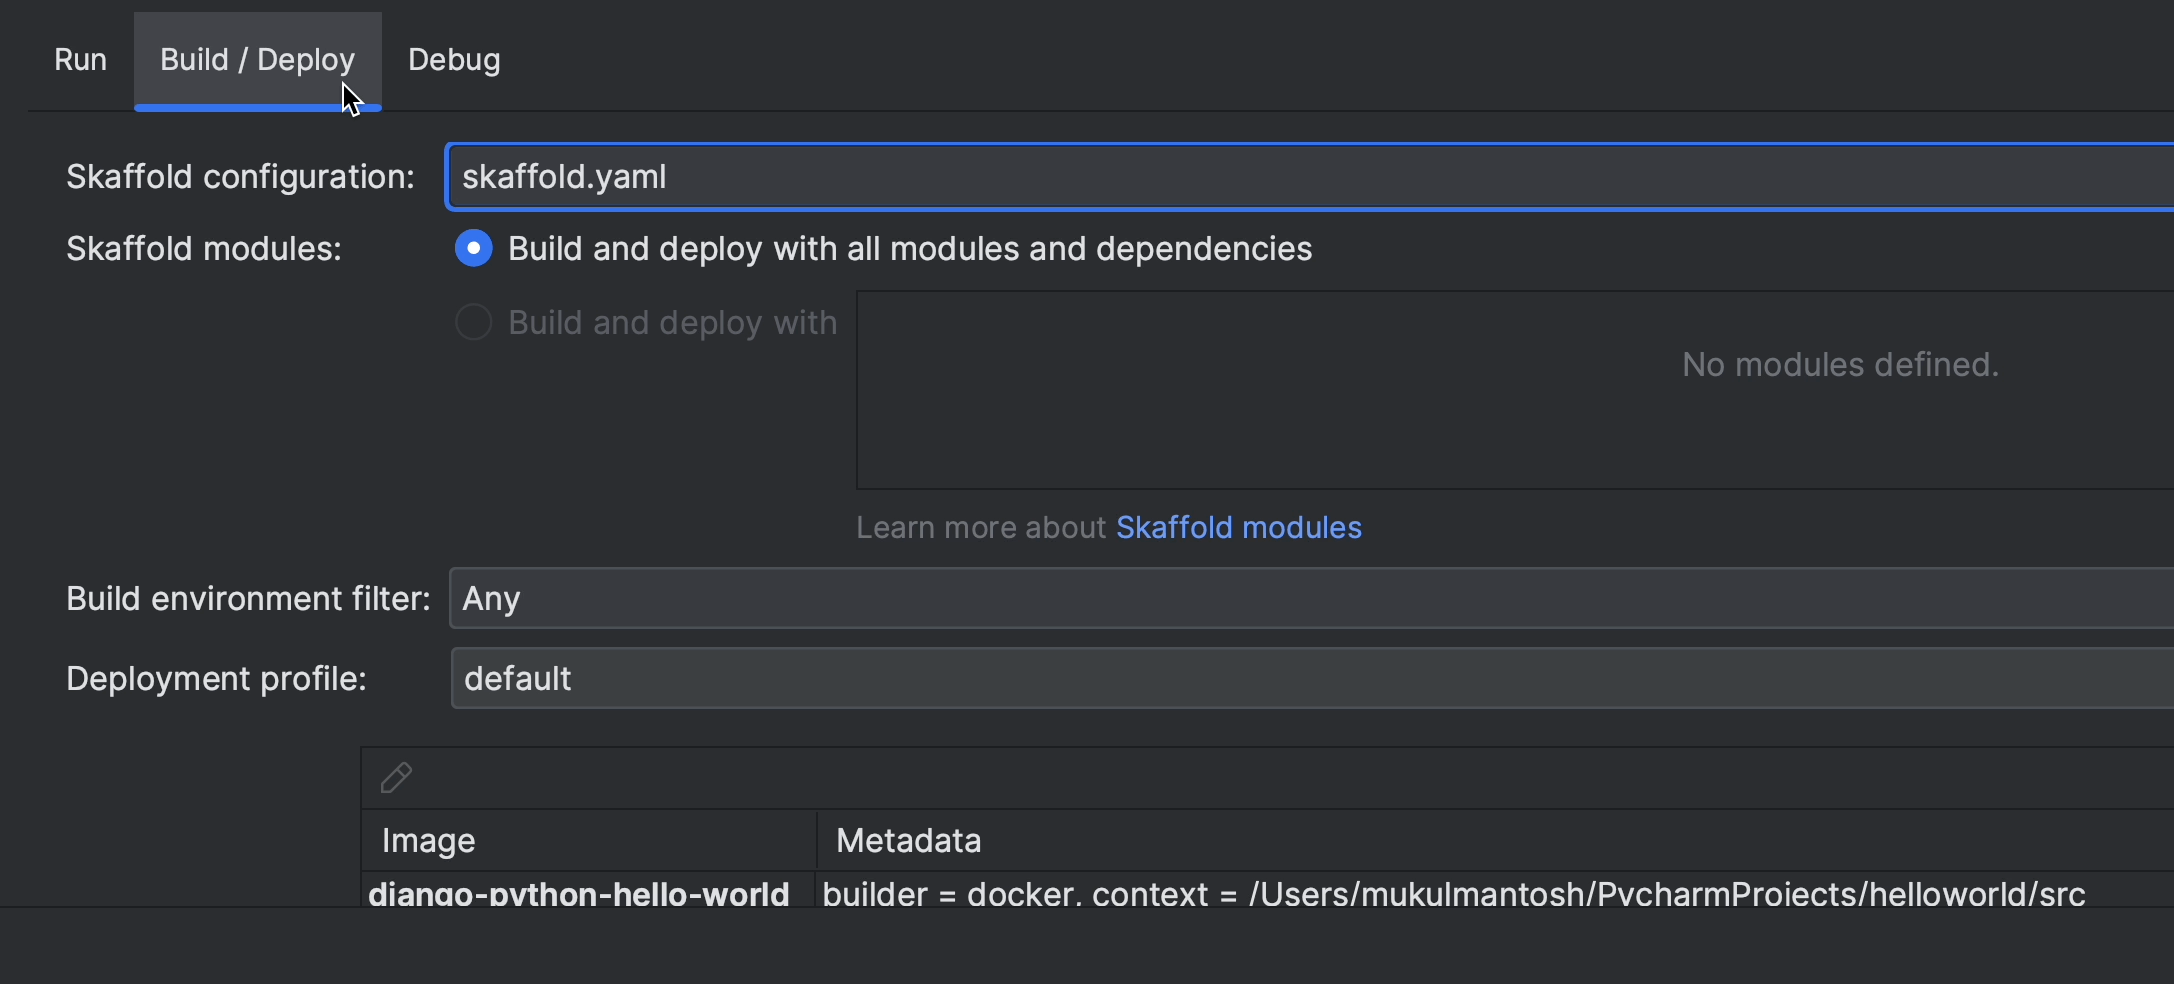Image resolution: width=2174 pixels, height=984 pixels.
Task: Click the 'No modules defined.' list area
Action: 1515,390
